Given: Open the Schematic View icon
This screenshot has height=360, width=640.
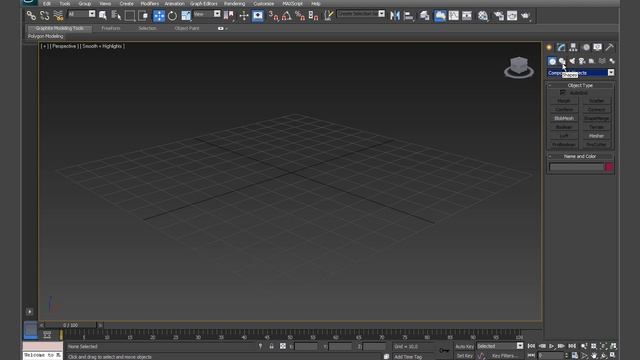Looking at the screenshot, I should coord(467,16).
